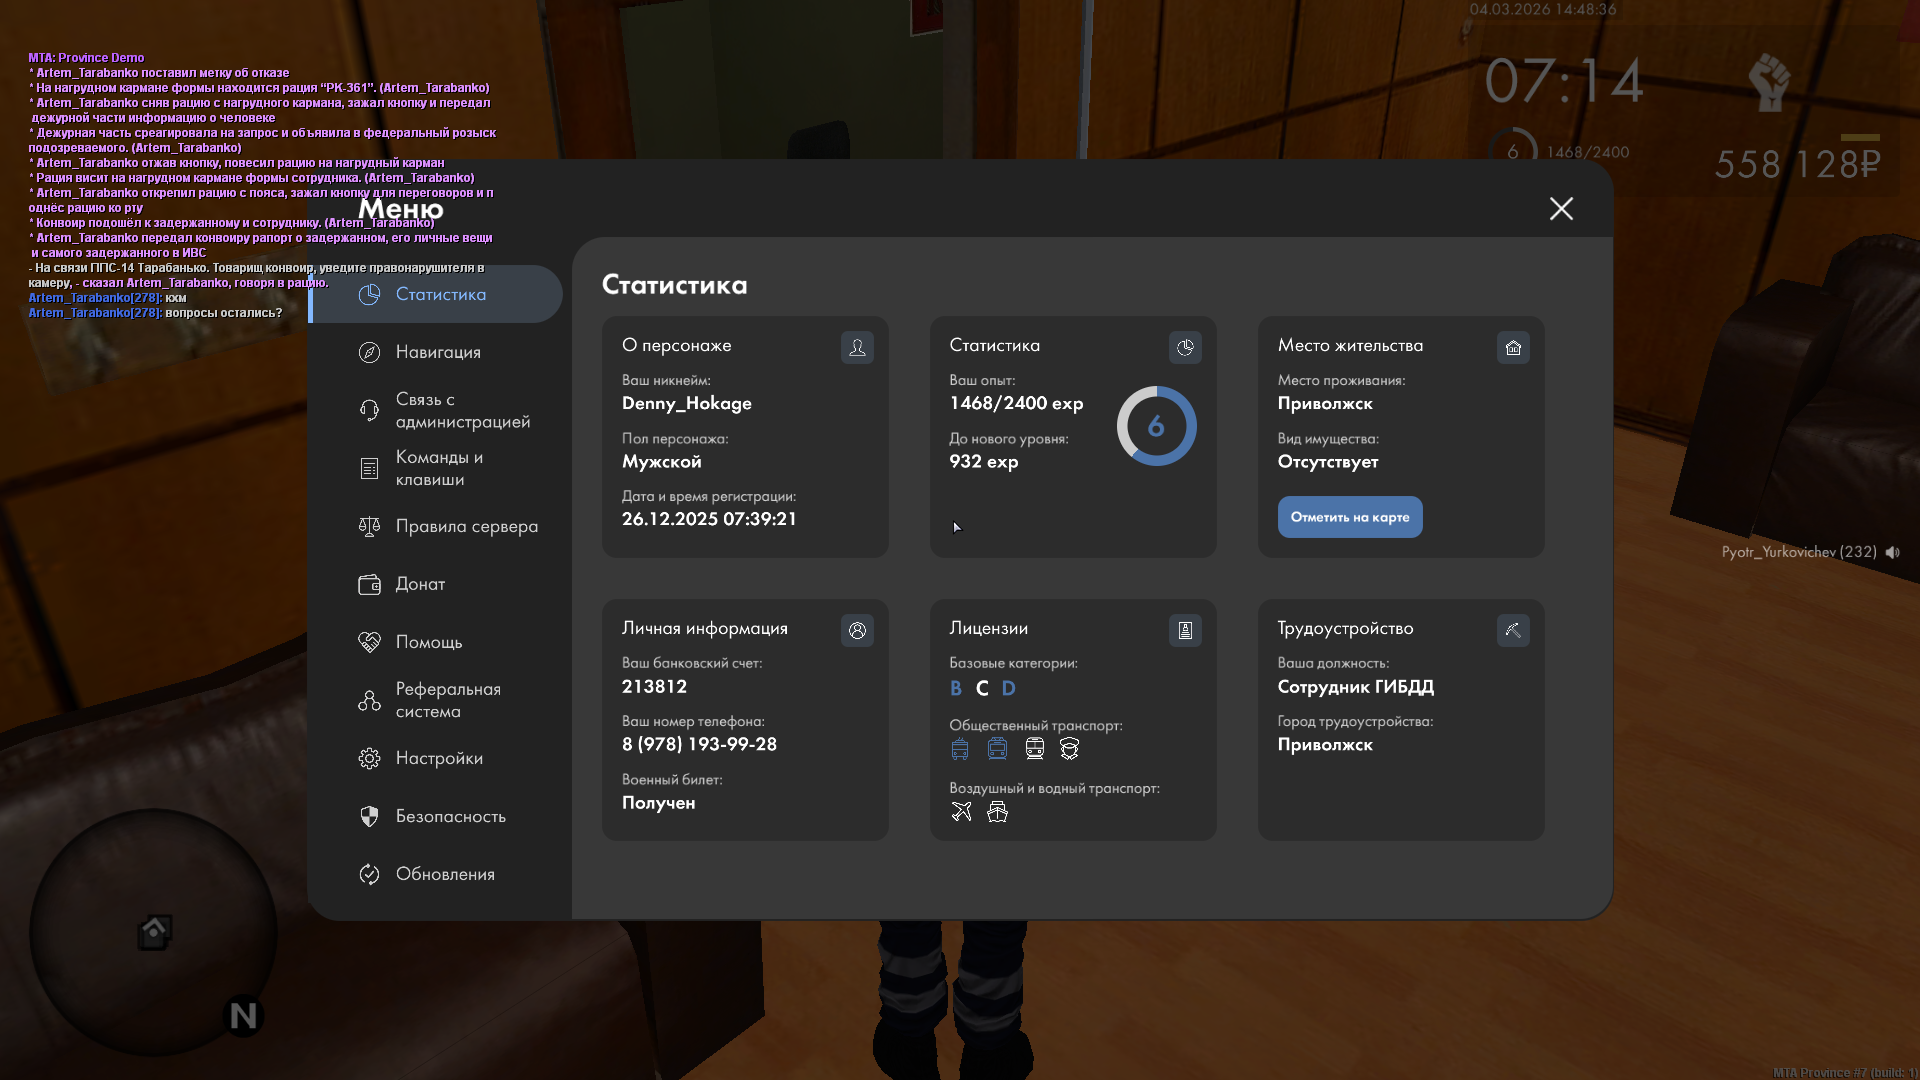Click the document icon in Лицензии card
This screenshot has width=1920, height=1080.
pos(1185,630)
